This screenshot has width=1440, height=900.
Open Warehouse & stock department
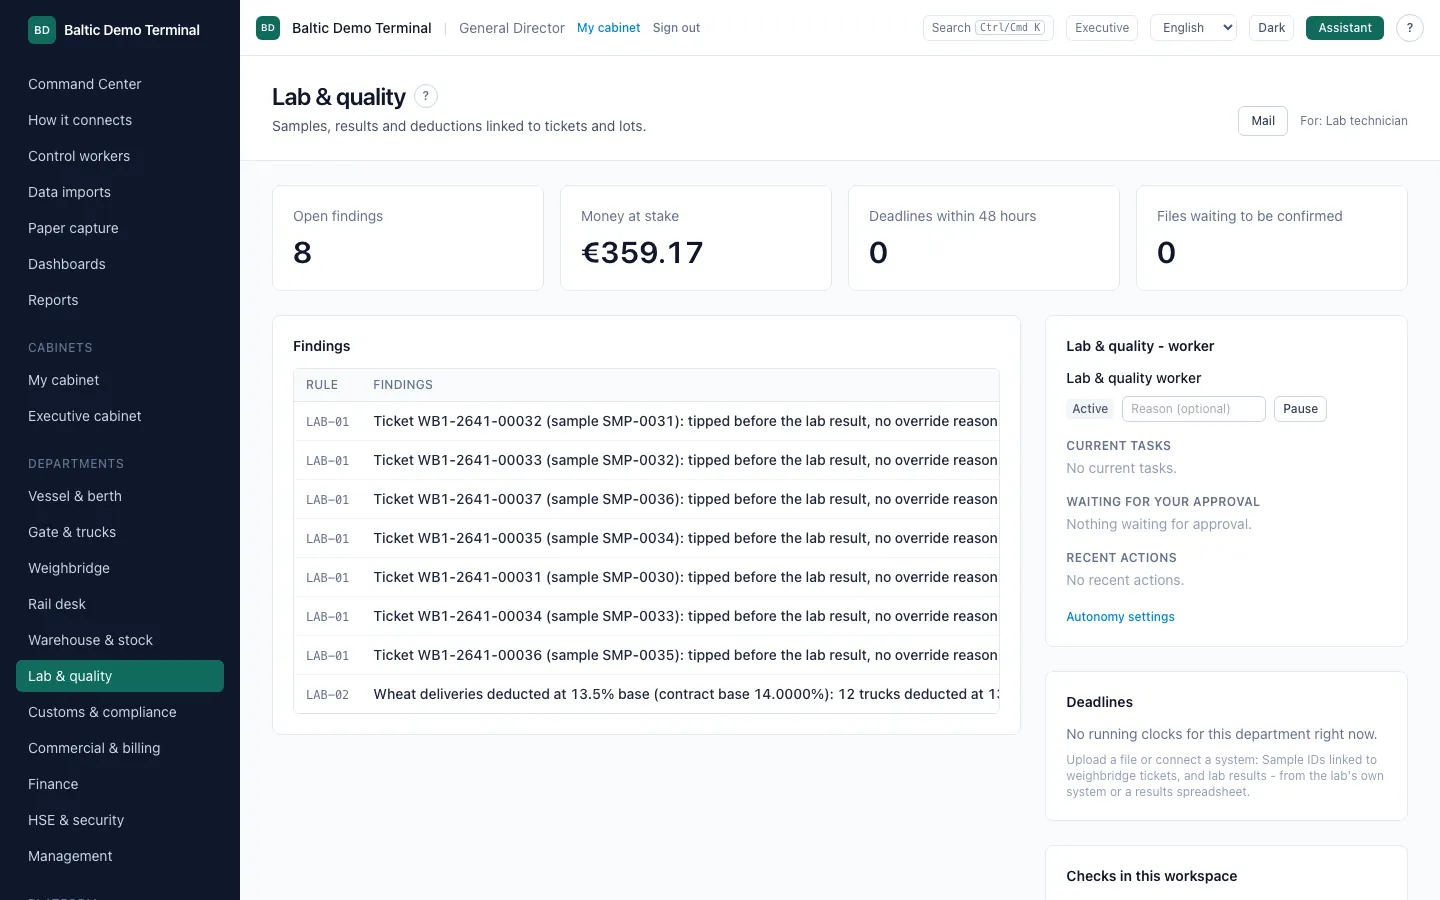pyautogui.click(x=120, y=640)
